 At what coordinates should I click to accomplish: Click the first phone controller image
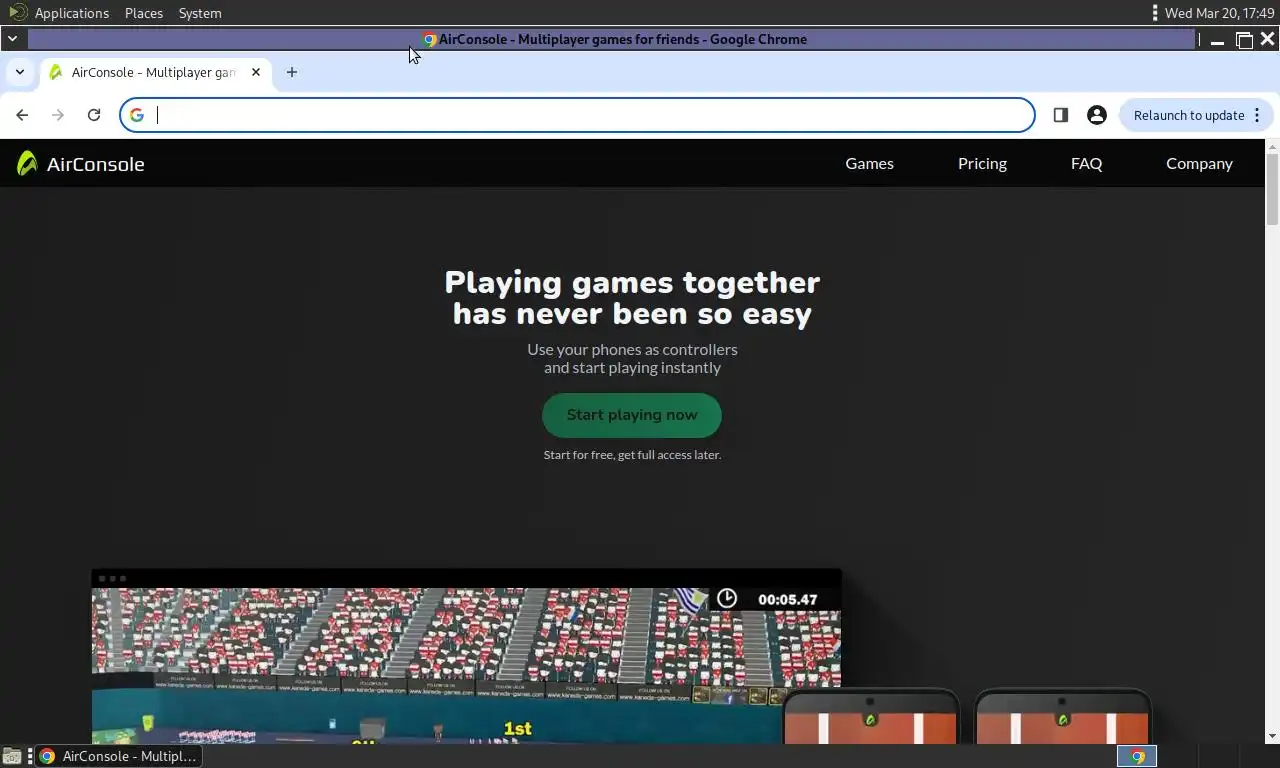coord(870,718)
